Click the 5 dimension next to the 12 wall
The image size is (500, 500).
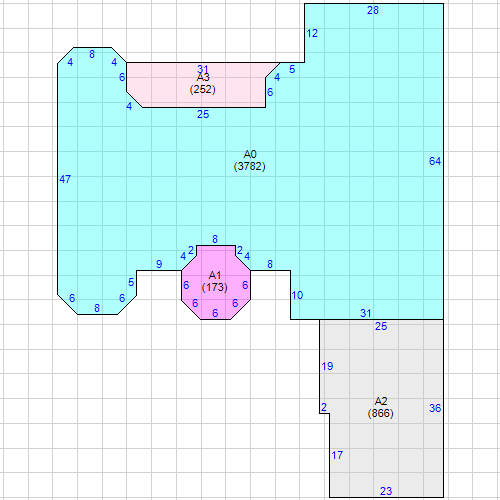pos(292,69)
